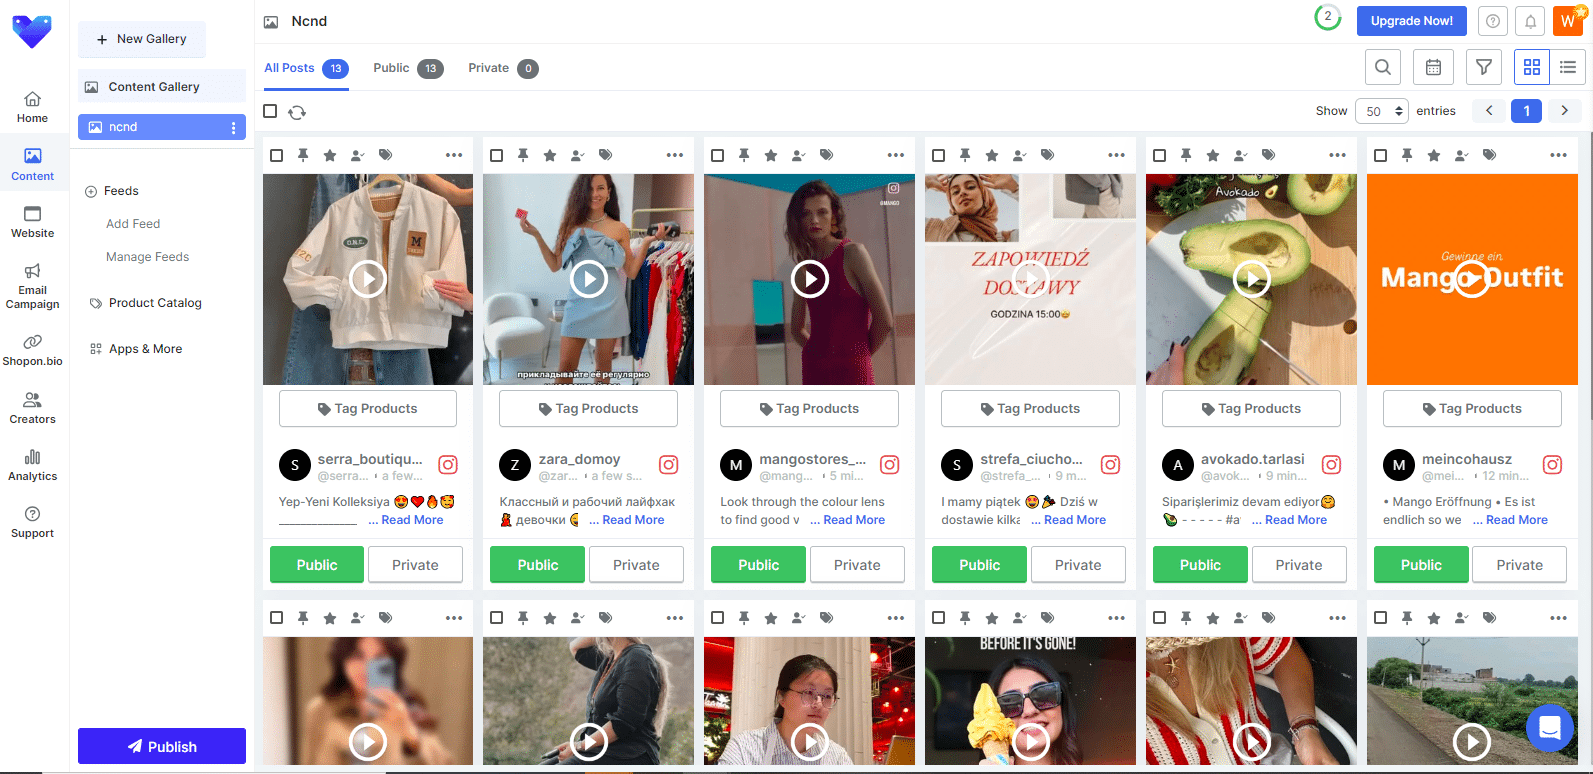The width and height of the screenshot is (1593, 774).
Task: Pin the serra_boutique post
Action: click(303, 155)
